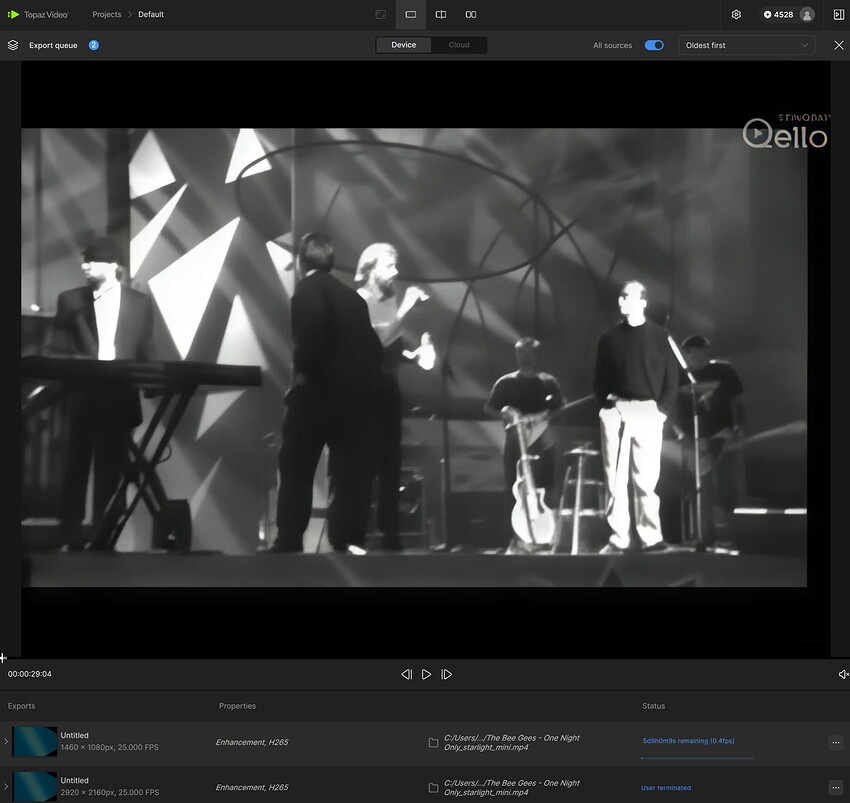Switch to the Cloud tab
The width and height of the screenshot is (850, 803).
coord(459,45)
